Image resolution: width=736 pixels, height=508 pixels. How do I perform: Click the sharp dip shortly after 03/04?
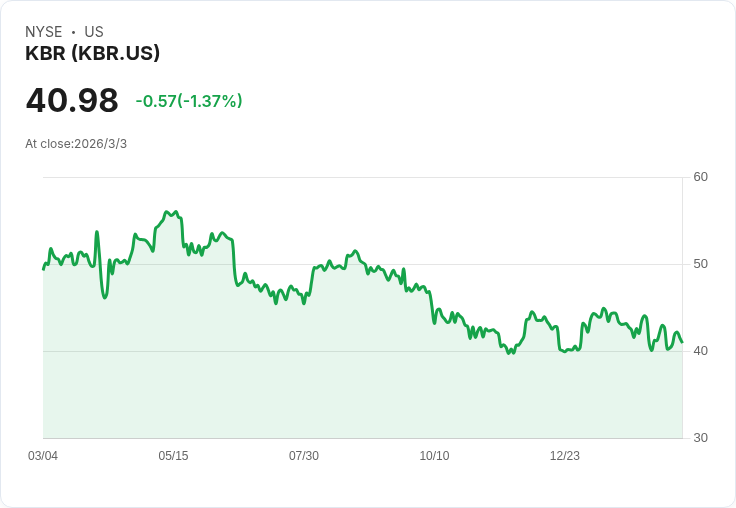(x=105, y=298)
